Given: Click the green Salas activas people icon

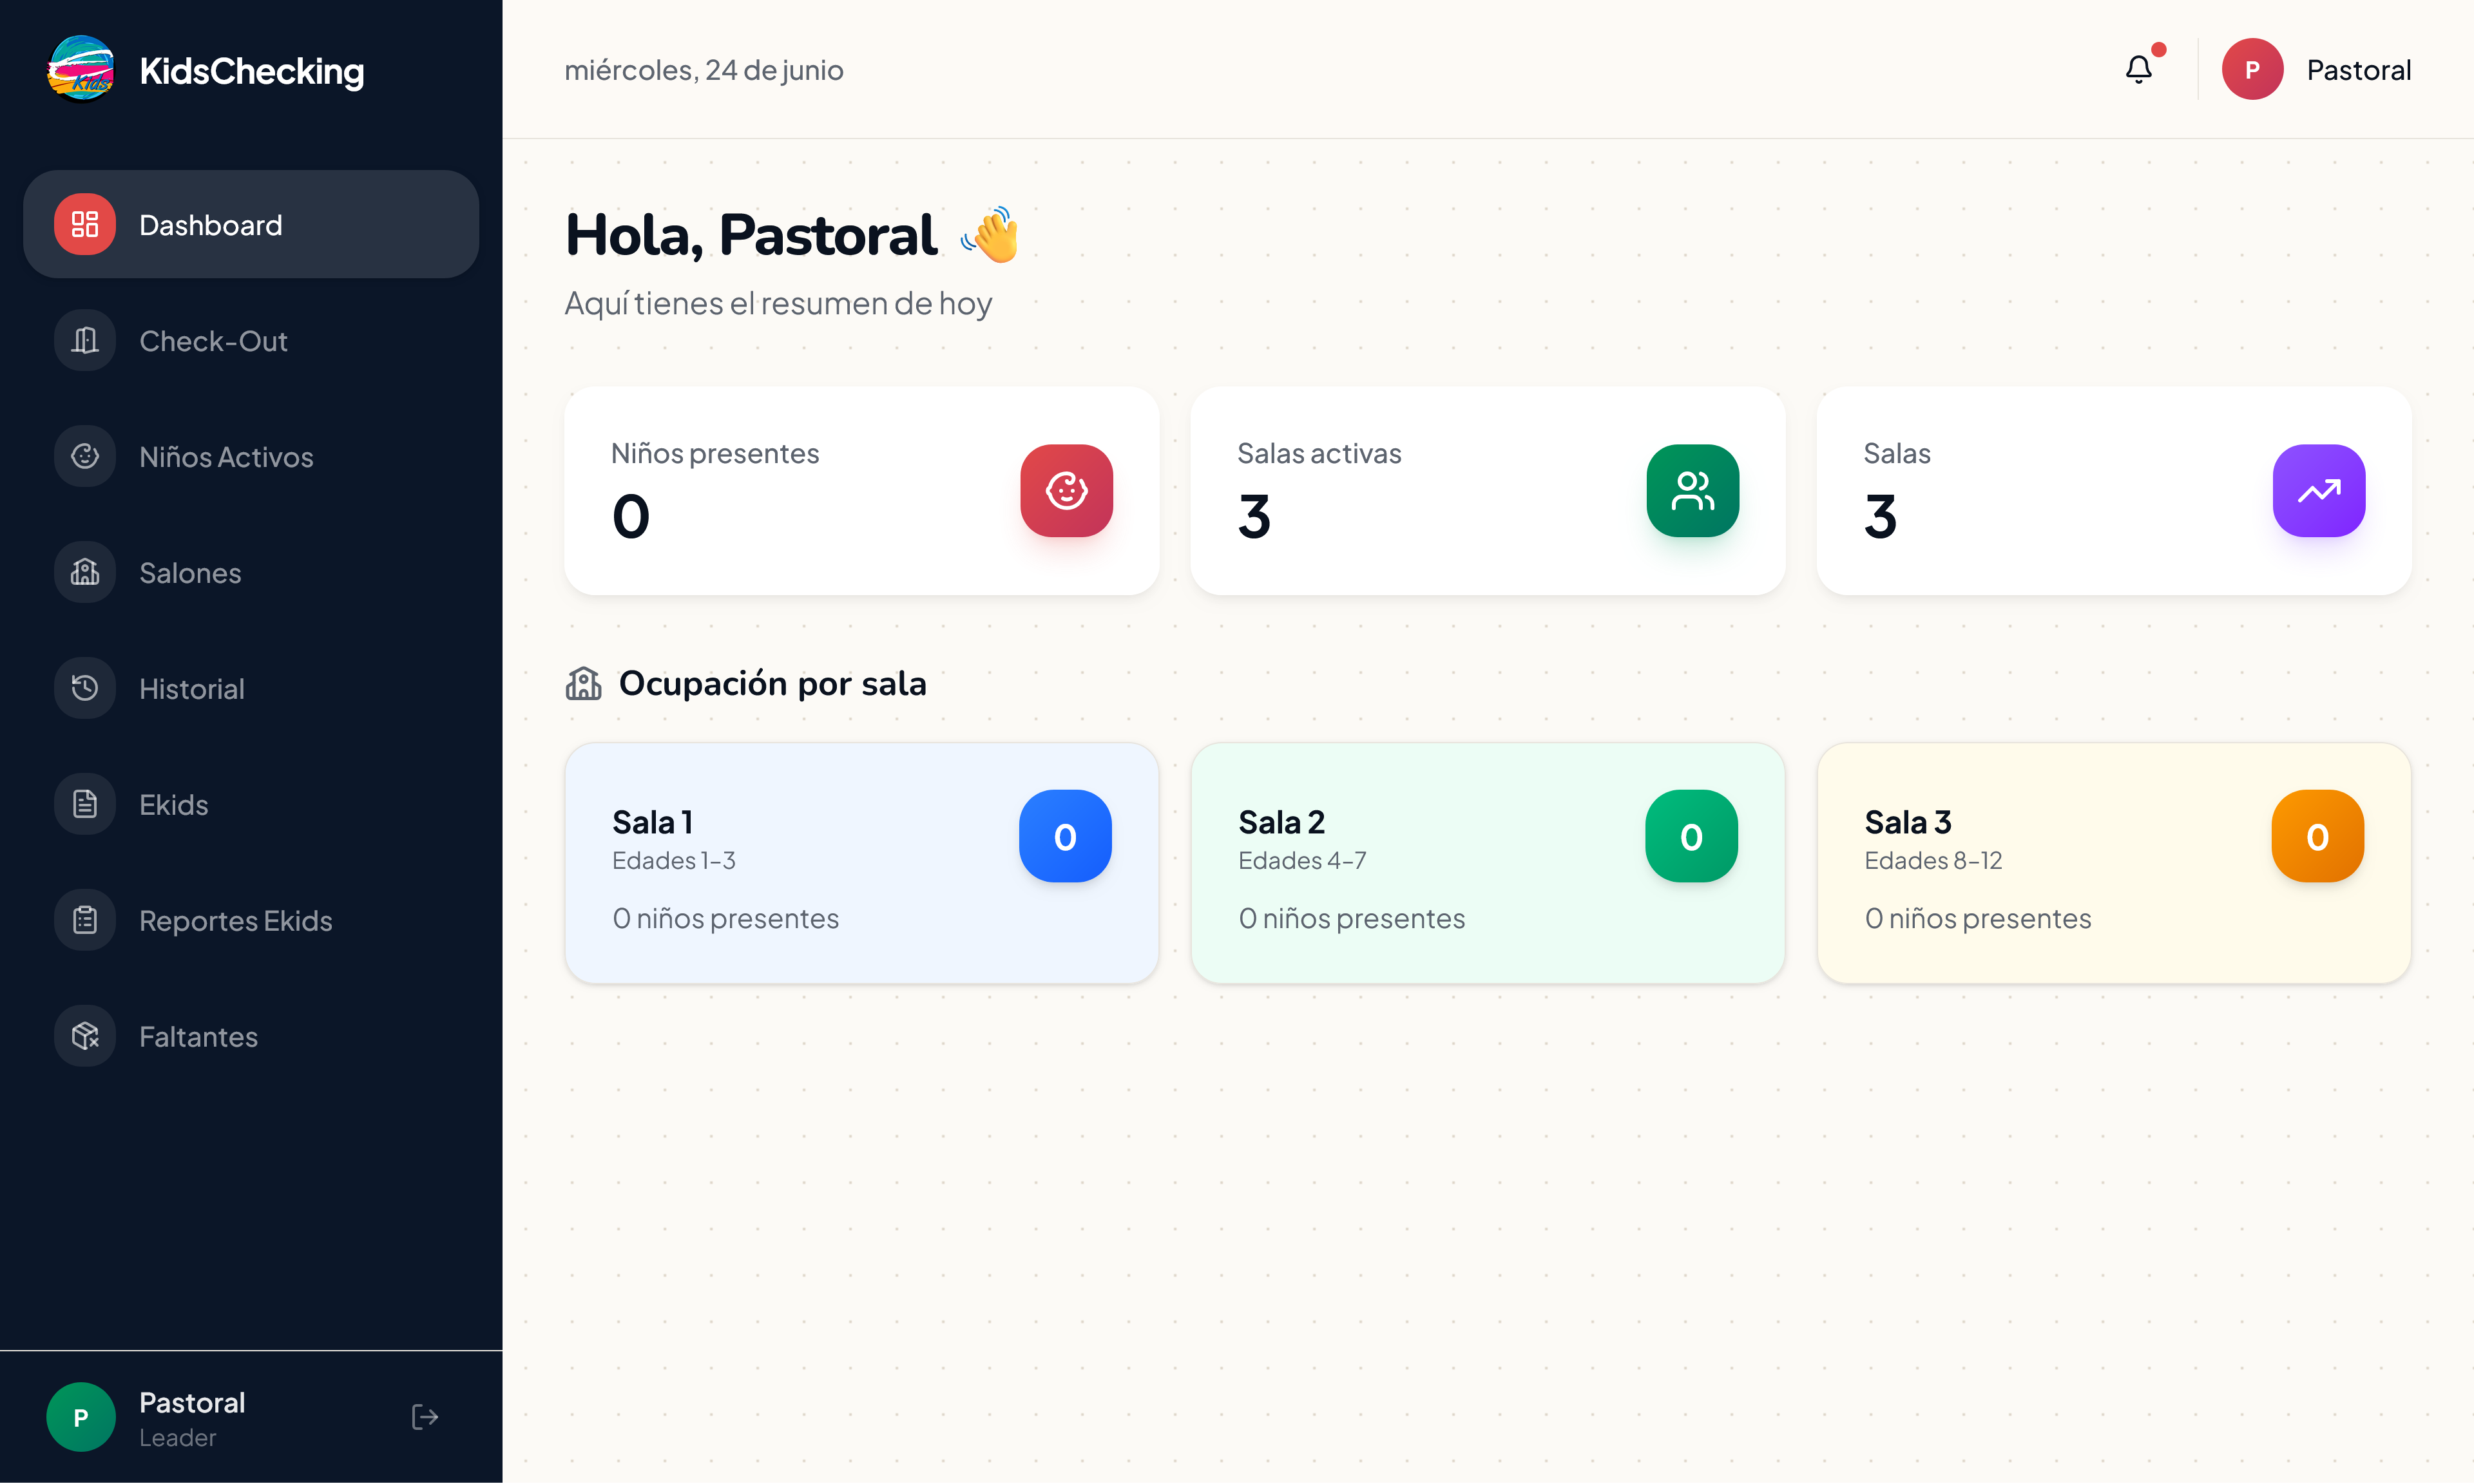Looking at the screenshot, I should pyautogui.click(x=1692, y=490).
